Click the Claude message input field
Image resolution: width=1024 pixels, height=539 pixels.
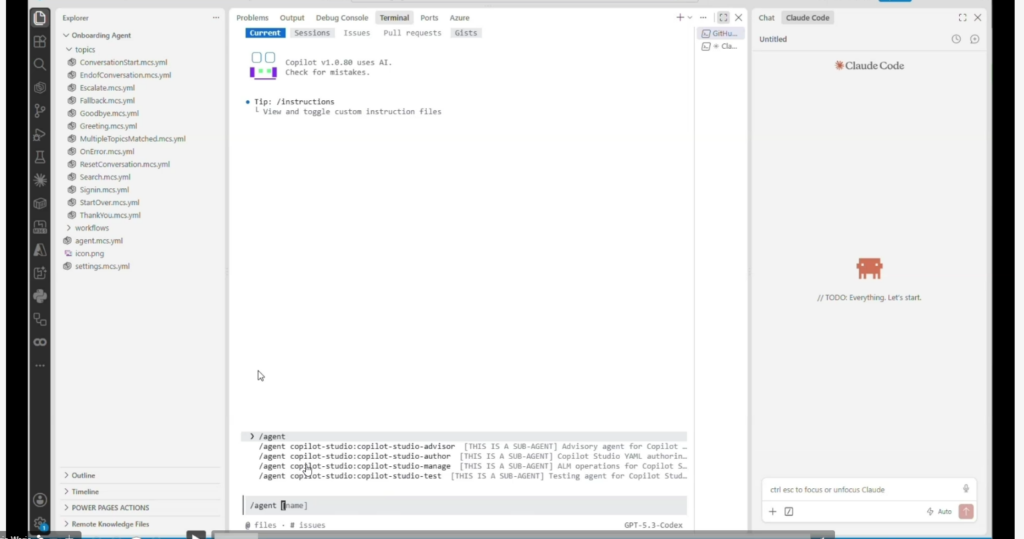tap(862, 489)
